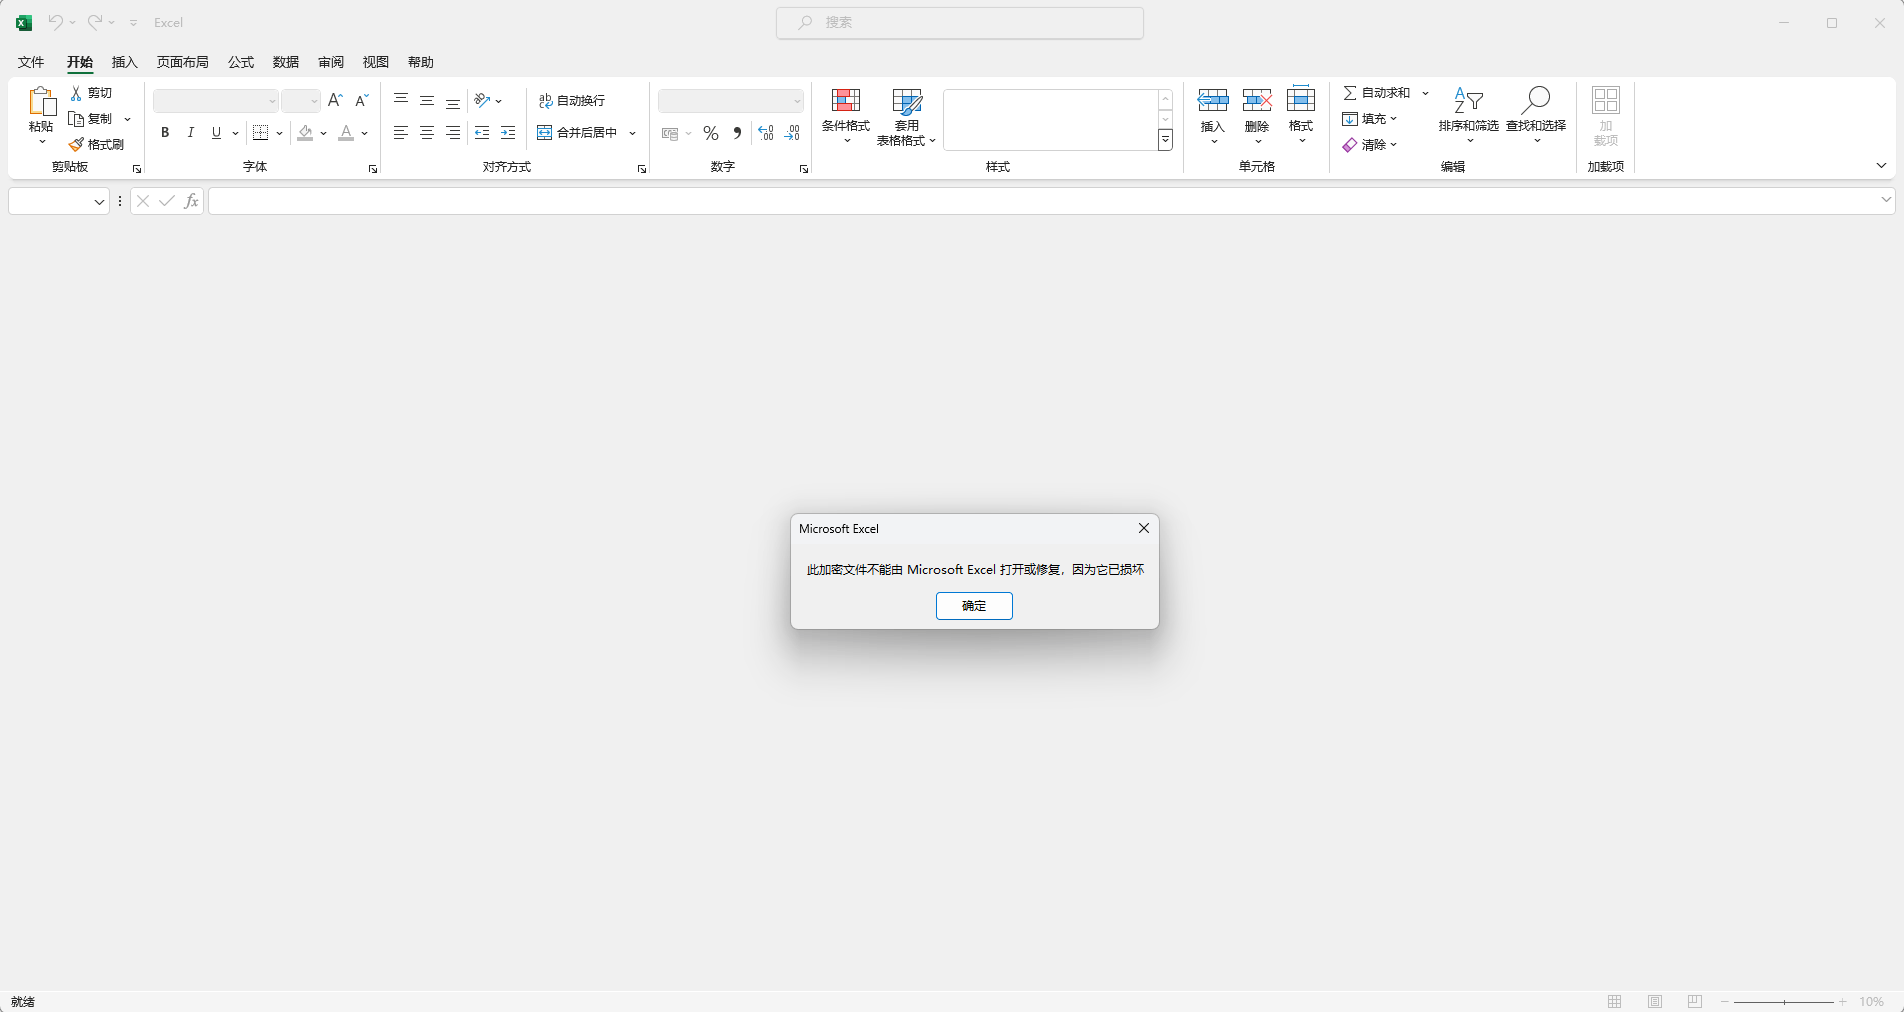Toggle italic formatting (I)
Viewport: 1904px width, 1012px height.
[x=190, y=133]
